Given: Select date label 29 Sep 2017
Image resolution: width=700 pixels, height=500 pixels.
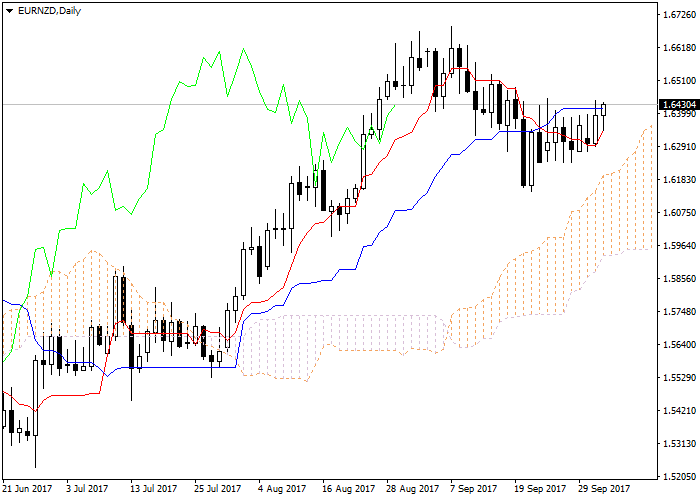Looking at the screenshot, I should pos(604,489).
